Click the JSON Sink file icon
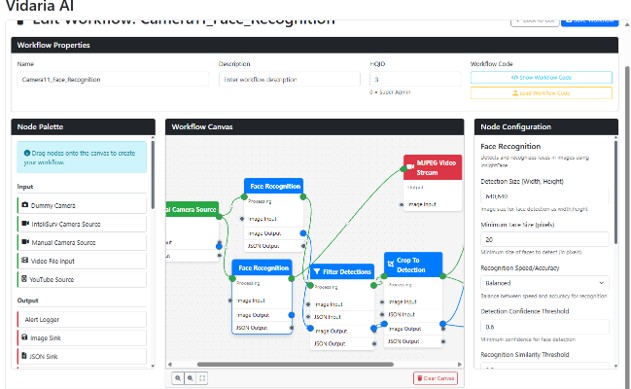Screen dimensions: 631x389 tap(24, 356)
